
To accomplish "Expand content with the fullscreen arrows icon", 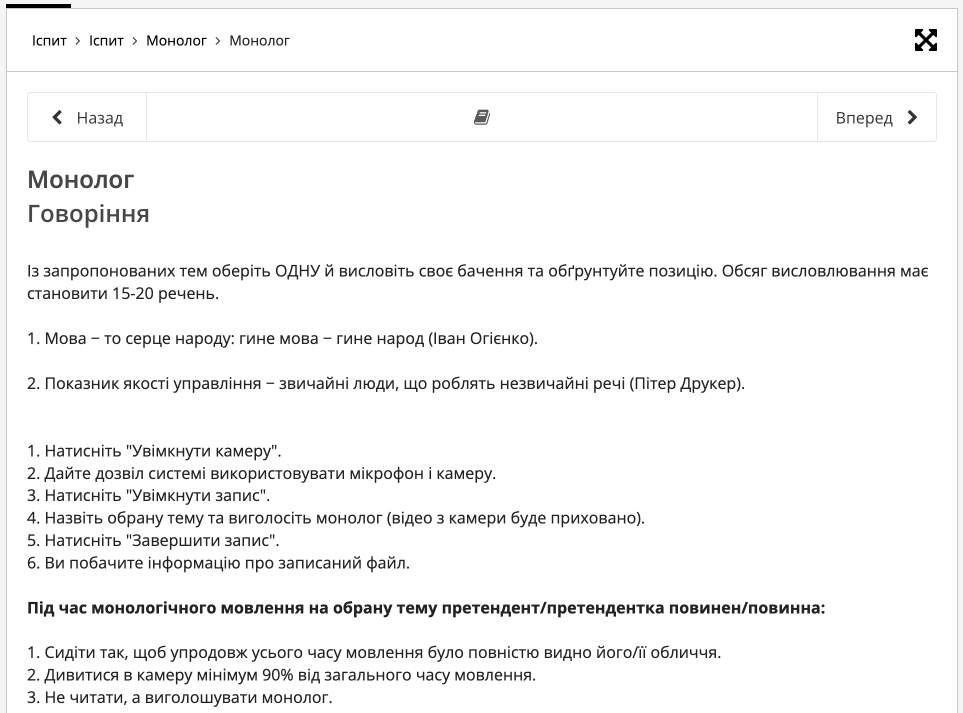I will (x=925, y=40).
